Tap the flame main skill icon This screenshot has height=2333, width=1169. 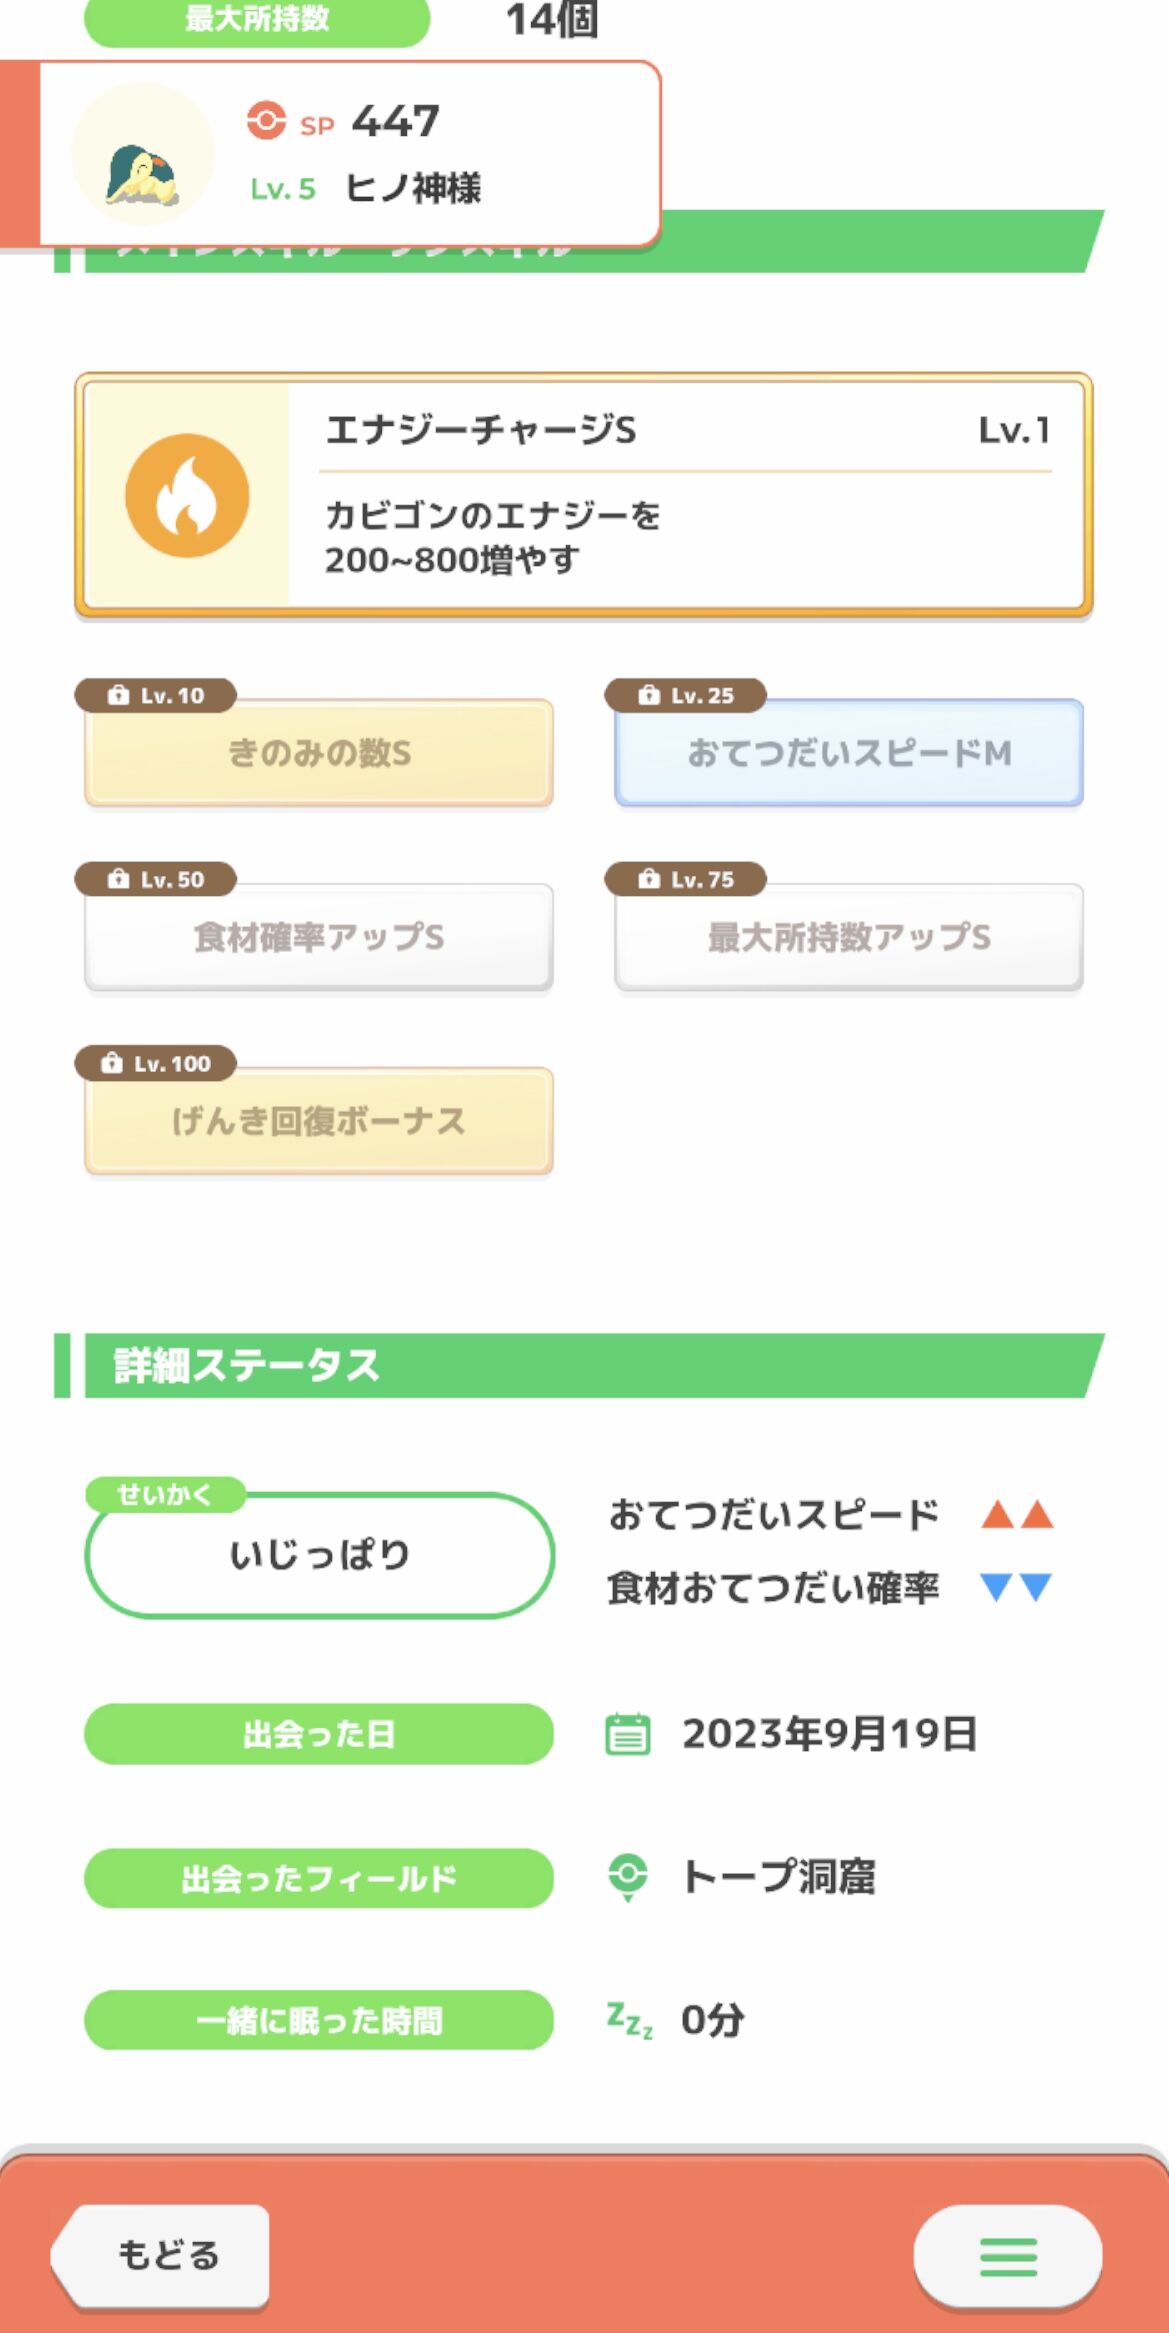click(187, 496)
